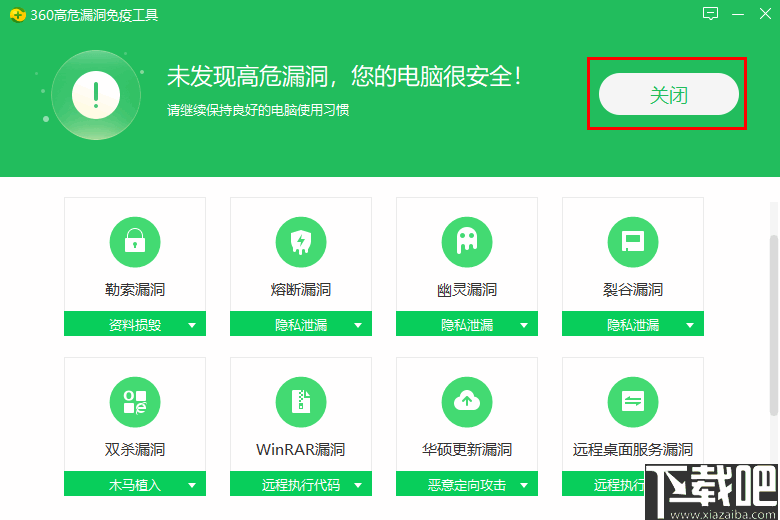The width and height of the screenshot is (780, 520).
Task: Click the exclamation status icon
Action: tap(96, 95)
